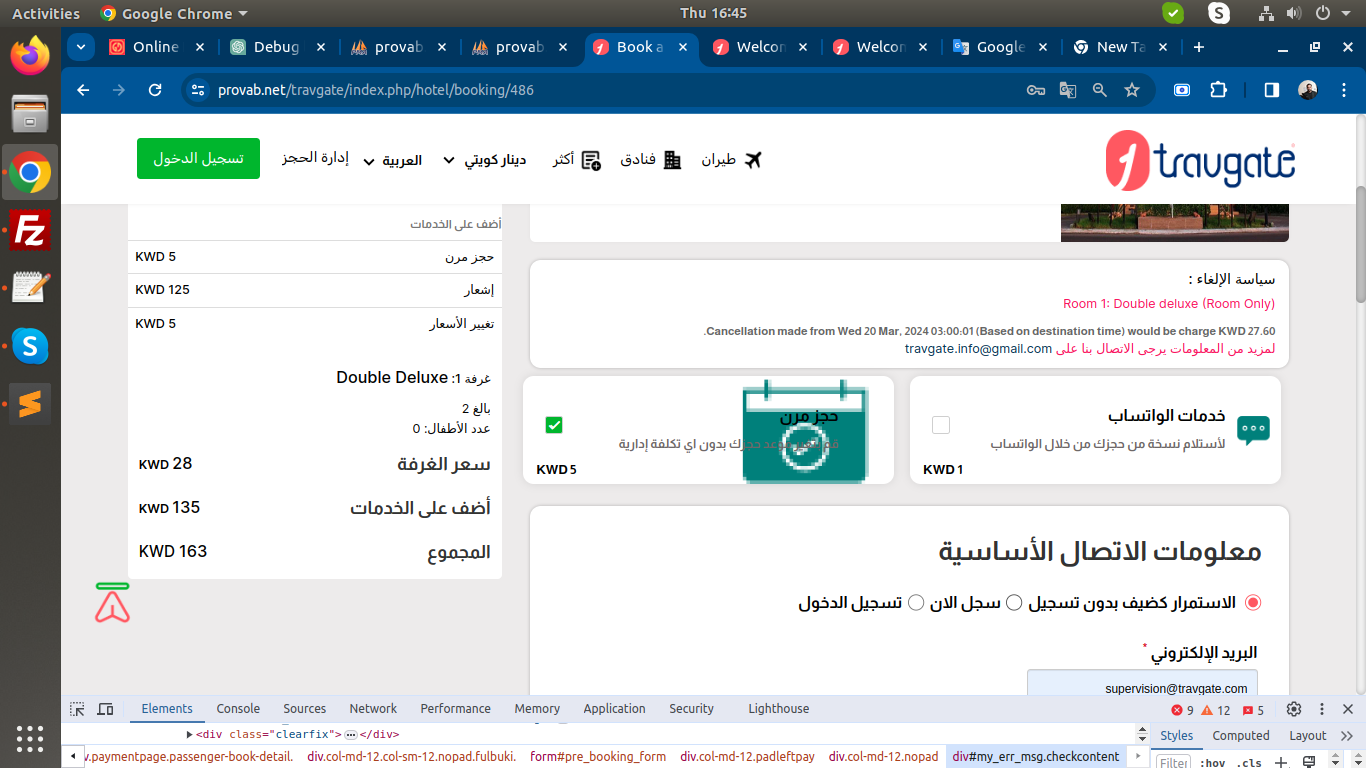1366x768 pixels.
Task: Open DevTools settings gear
Action: tap(1294, 709)
